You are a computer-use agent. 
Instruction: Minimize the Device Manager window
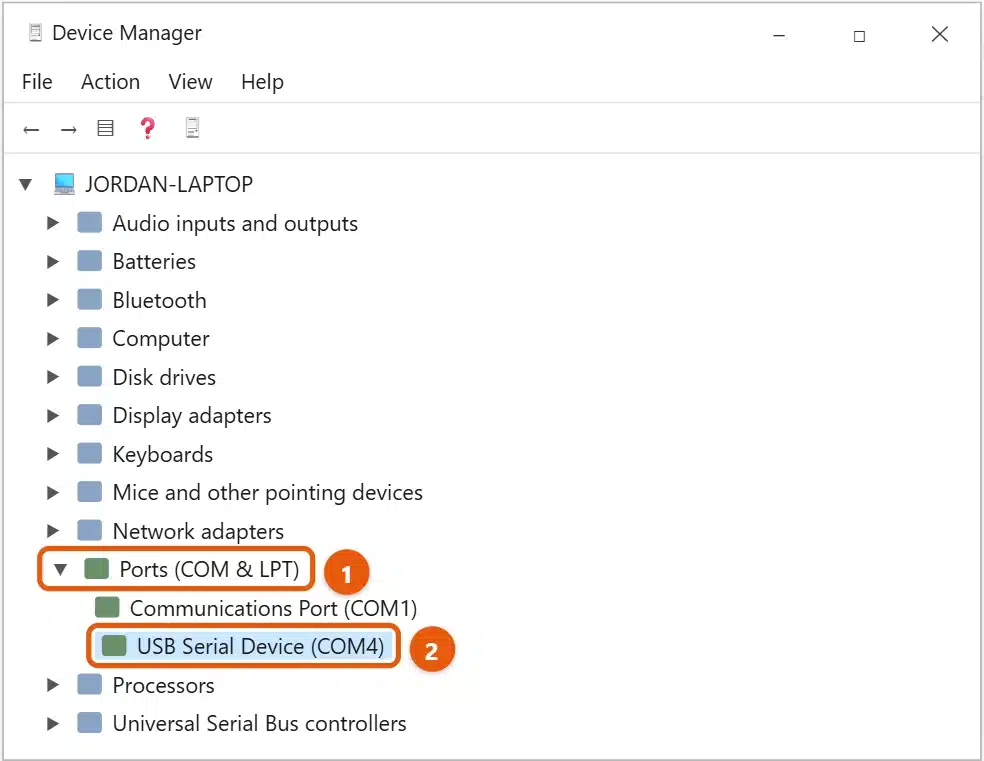click(x=779, y=35)
